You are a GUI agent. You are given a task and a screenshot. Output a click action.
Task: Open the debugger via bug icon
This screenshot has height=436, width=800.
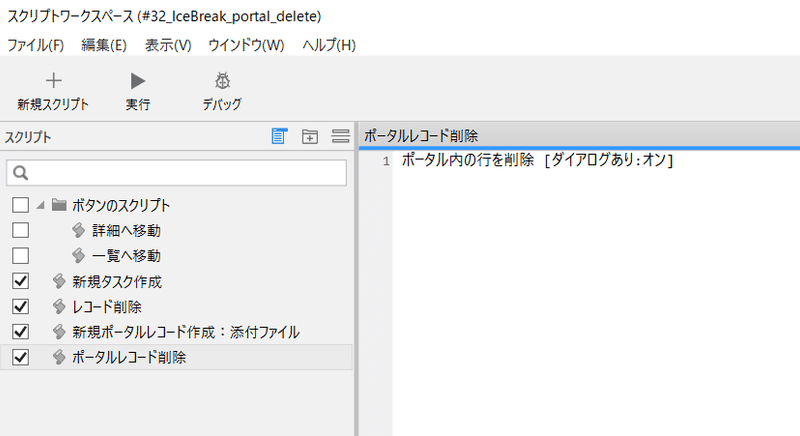pos(222,81)
